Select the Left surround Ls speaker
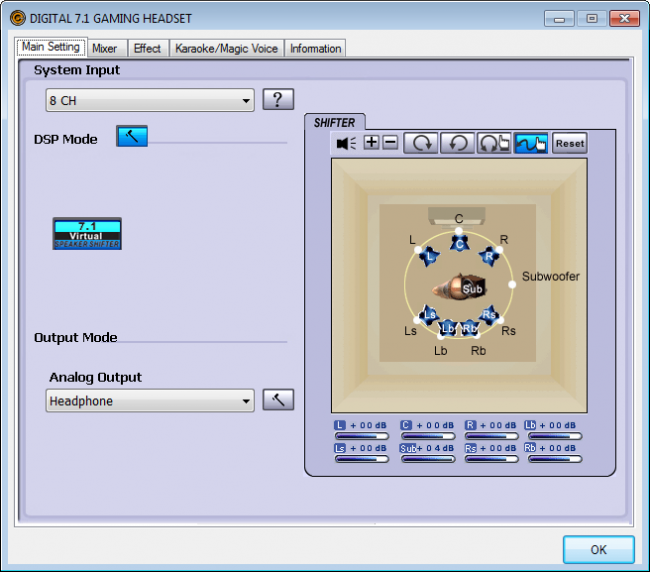Screen dimensions: 650x572 point(429,315)
